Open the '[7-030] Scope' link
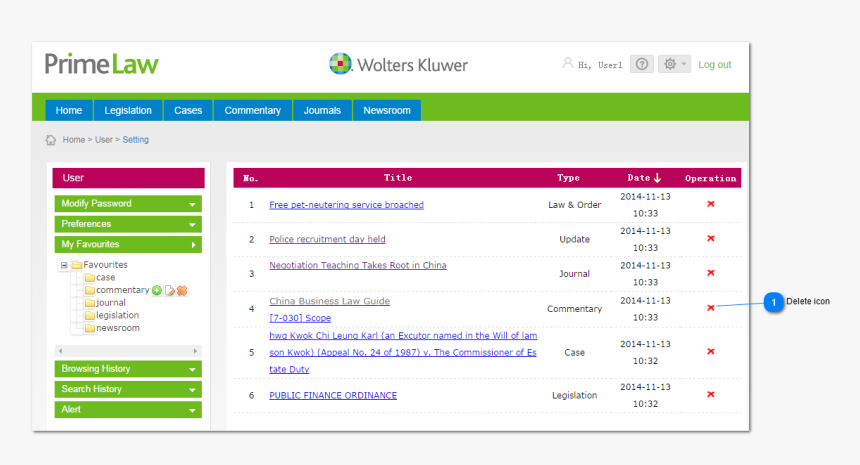The width and height of the screenshot is (860, 465). coord(300,318)
